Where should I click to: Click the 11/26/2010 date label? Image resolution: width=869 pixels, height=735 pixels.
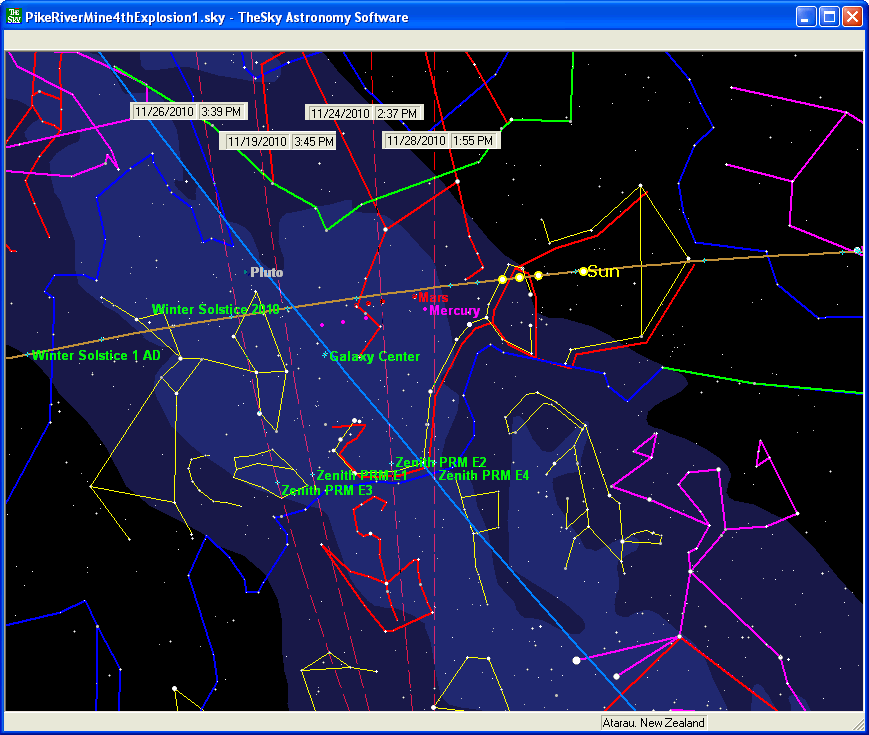163,111
